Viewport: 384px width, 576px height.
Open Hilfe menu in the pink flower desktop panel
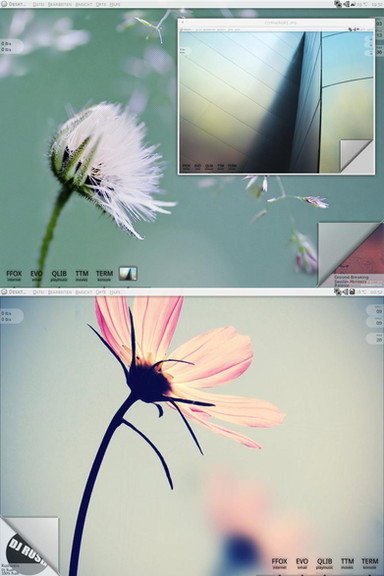click(115, 292)
